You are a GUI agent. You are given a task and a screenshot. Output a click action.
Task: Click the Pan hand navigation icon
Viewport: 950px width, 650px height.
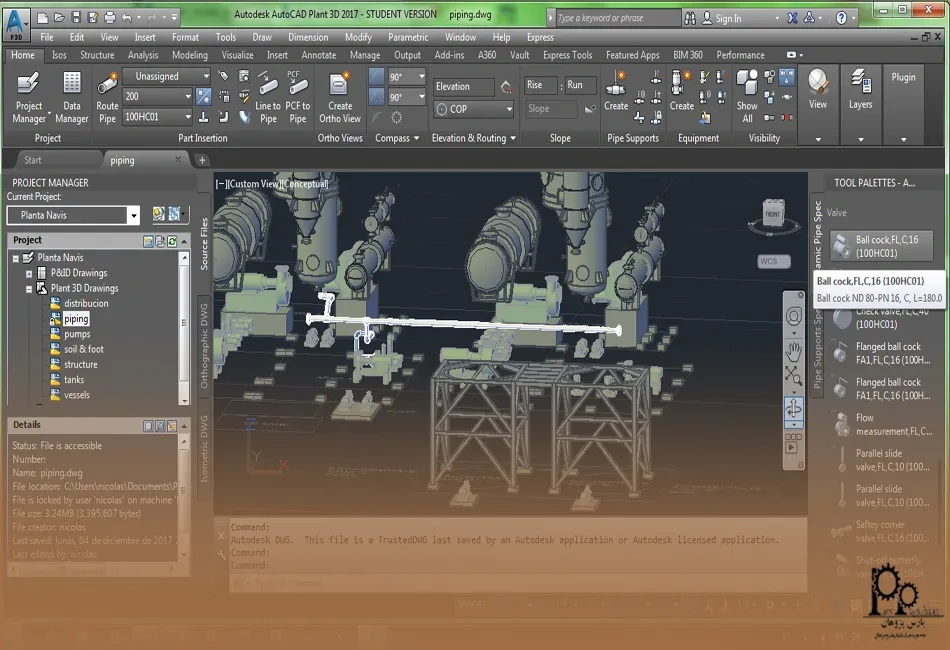794,351
